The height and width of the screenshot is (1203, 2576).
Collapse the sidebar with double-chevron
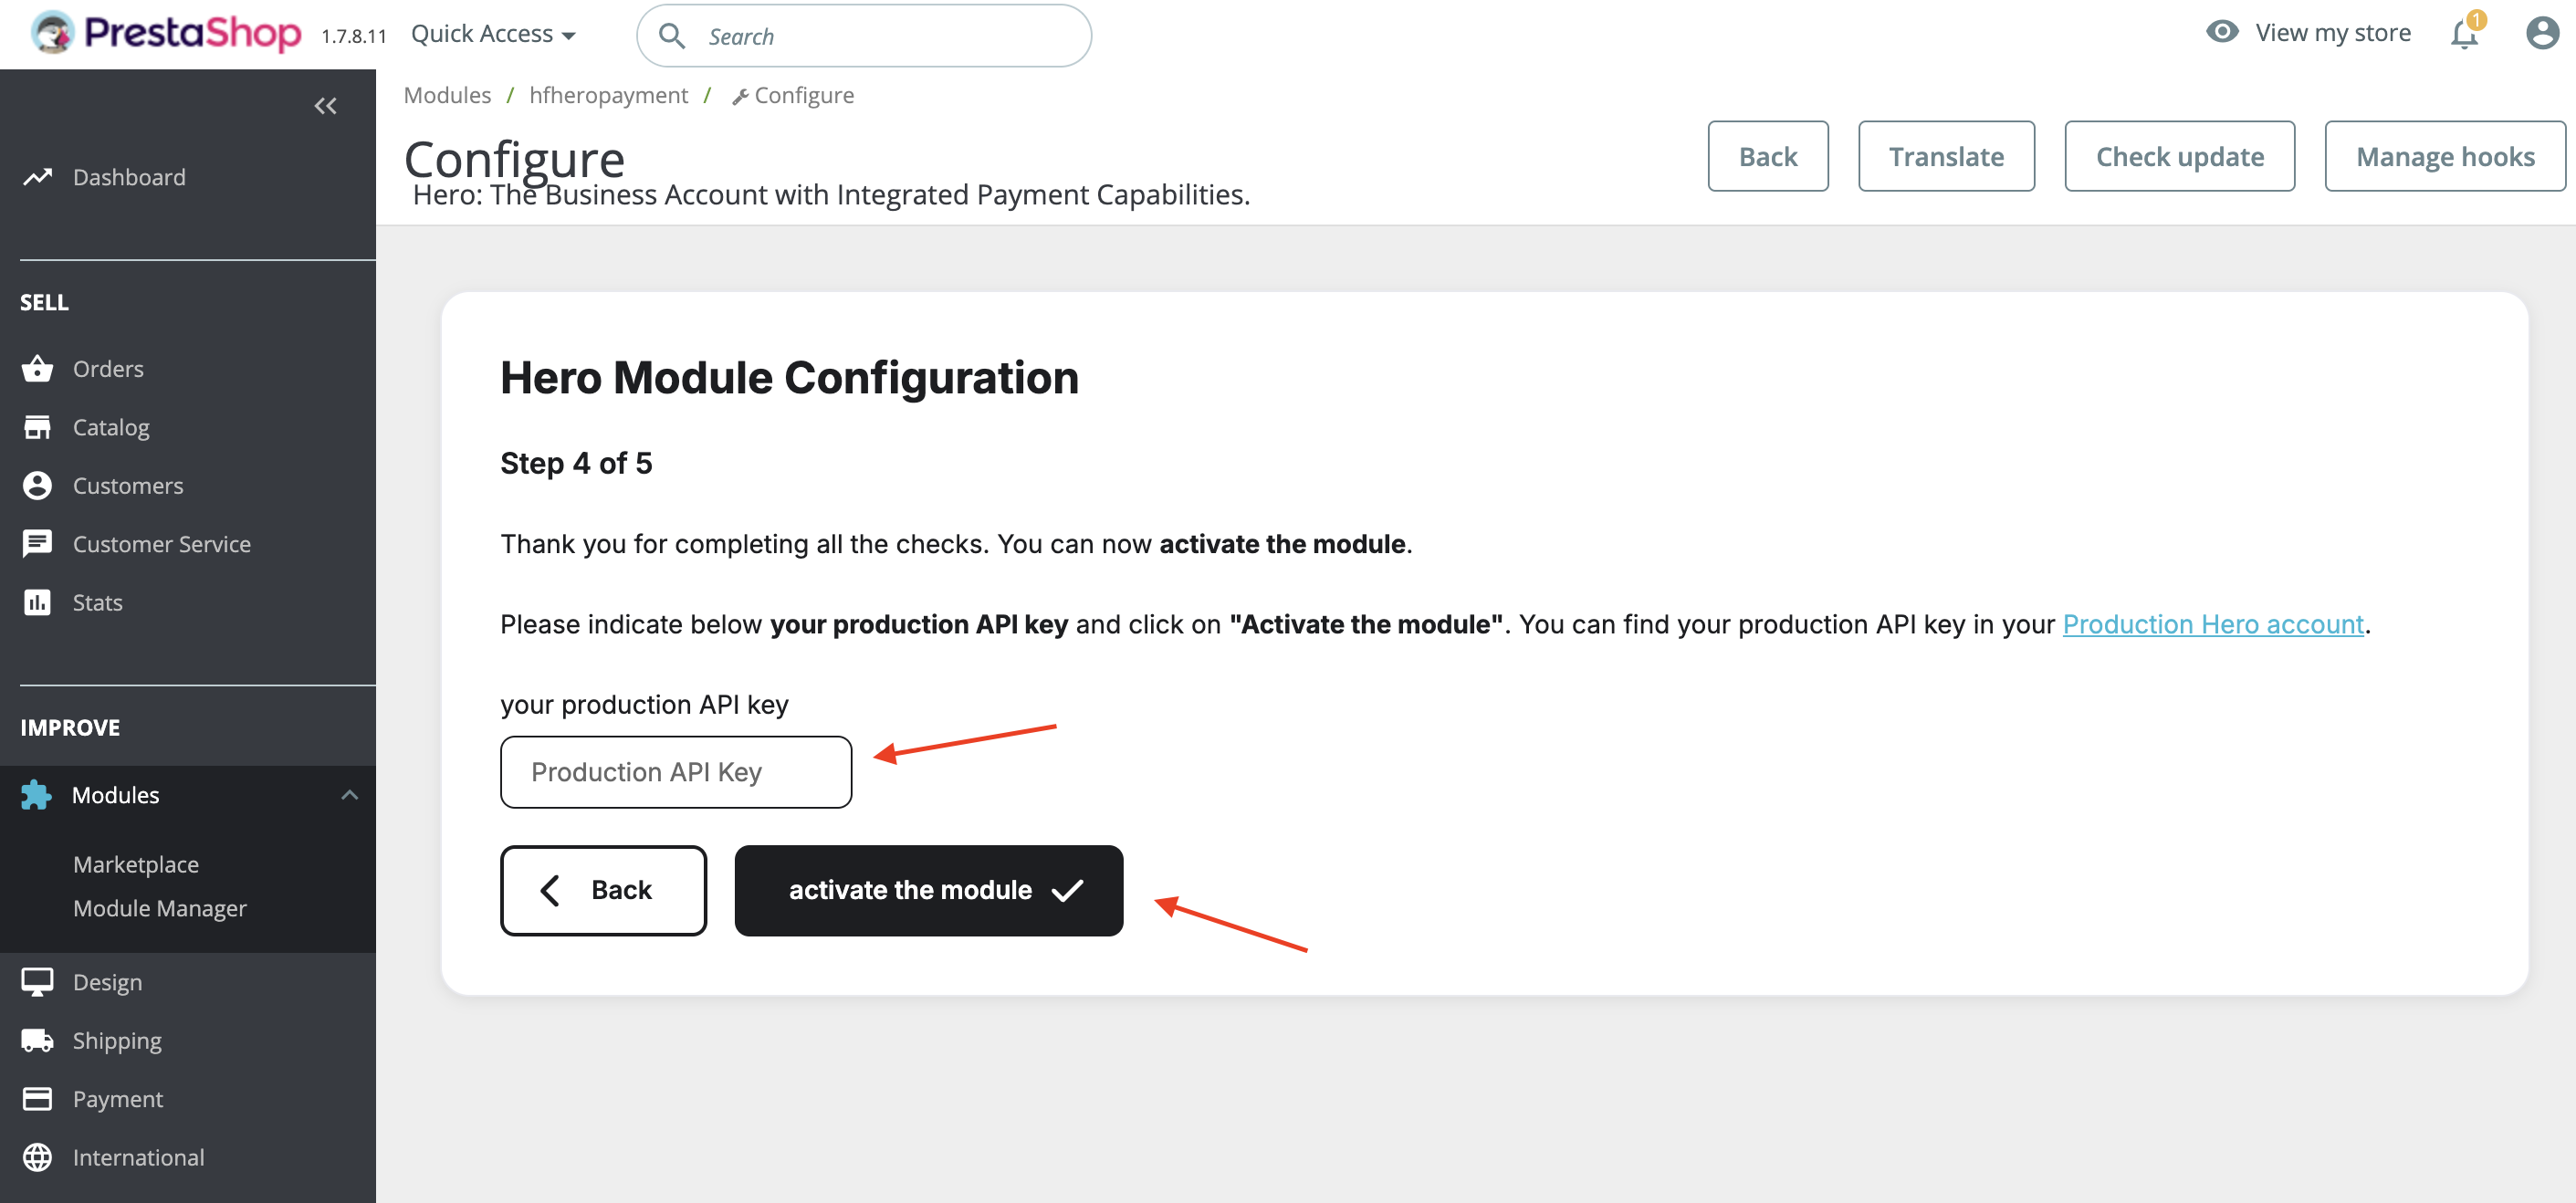tap(325, 106)
